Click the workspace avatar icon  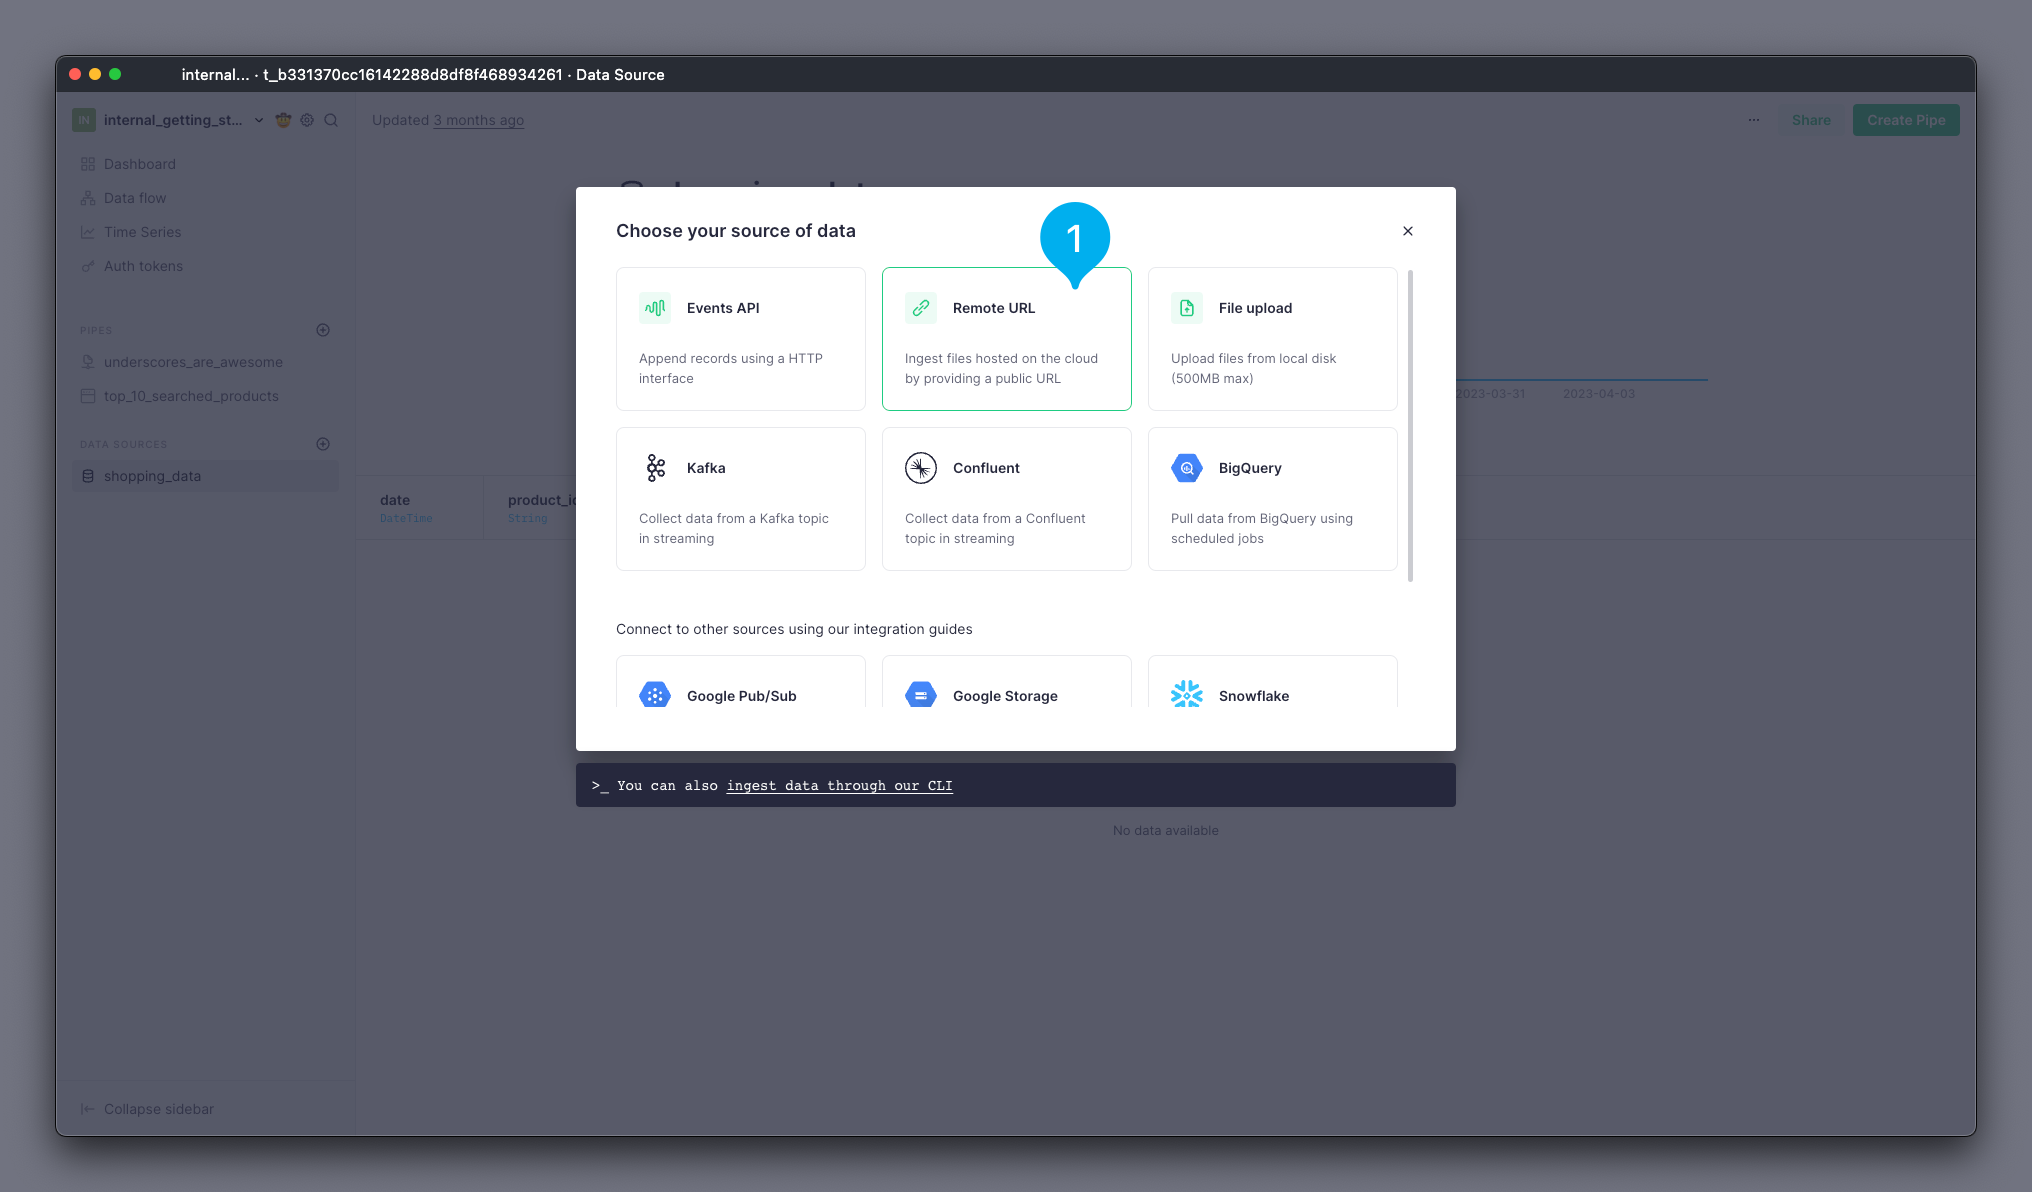point(84,120)
